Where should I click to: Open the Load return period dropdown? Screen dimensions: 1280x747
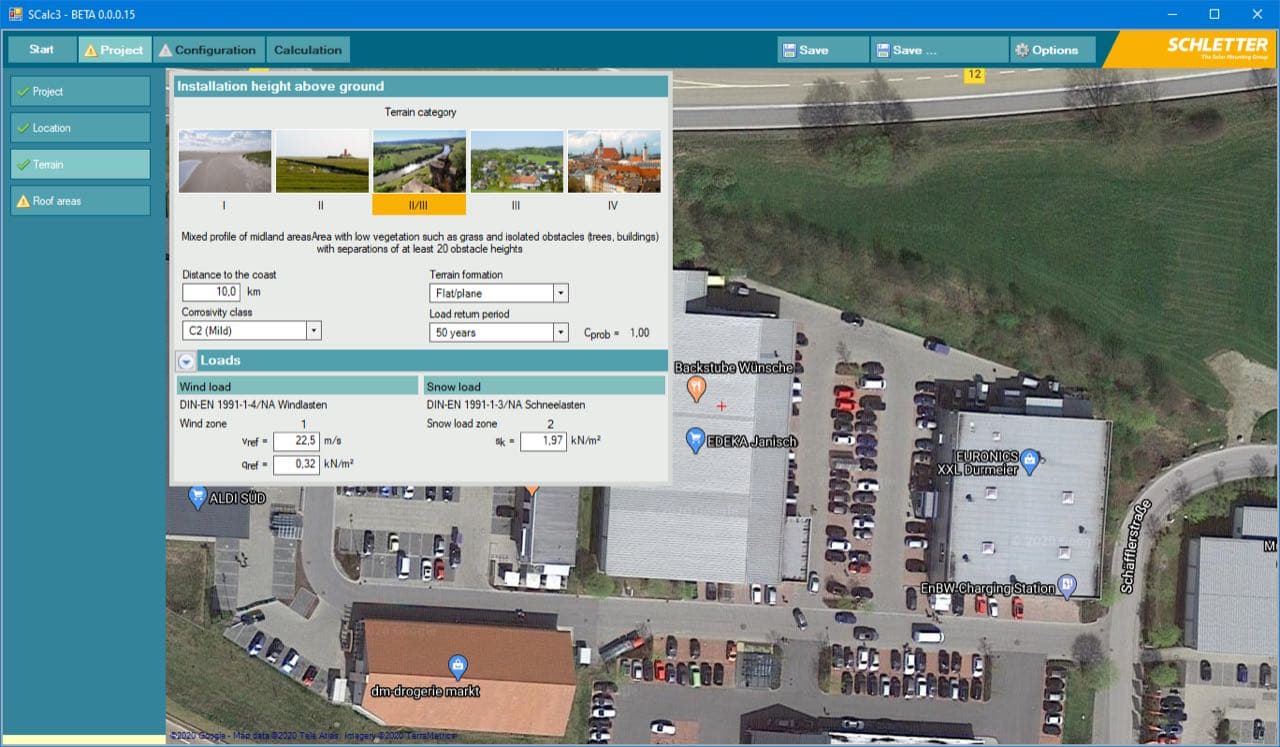(x=562, y=331)
